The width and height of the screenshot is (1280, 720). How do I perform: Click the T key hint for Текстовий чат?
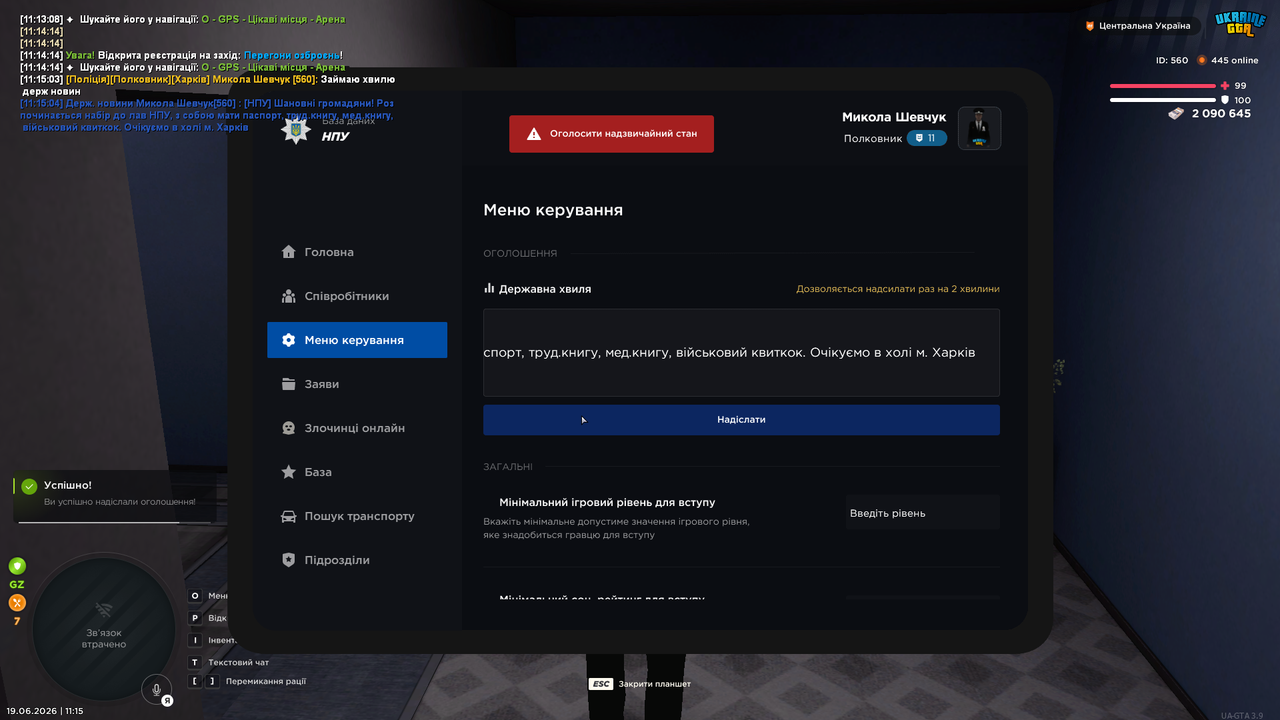pos(195,662)
